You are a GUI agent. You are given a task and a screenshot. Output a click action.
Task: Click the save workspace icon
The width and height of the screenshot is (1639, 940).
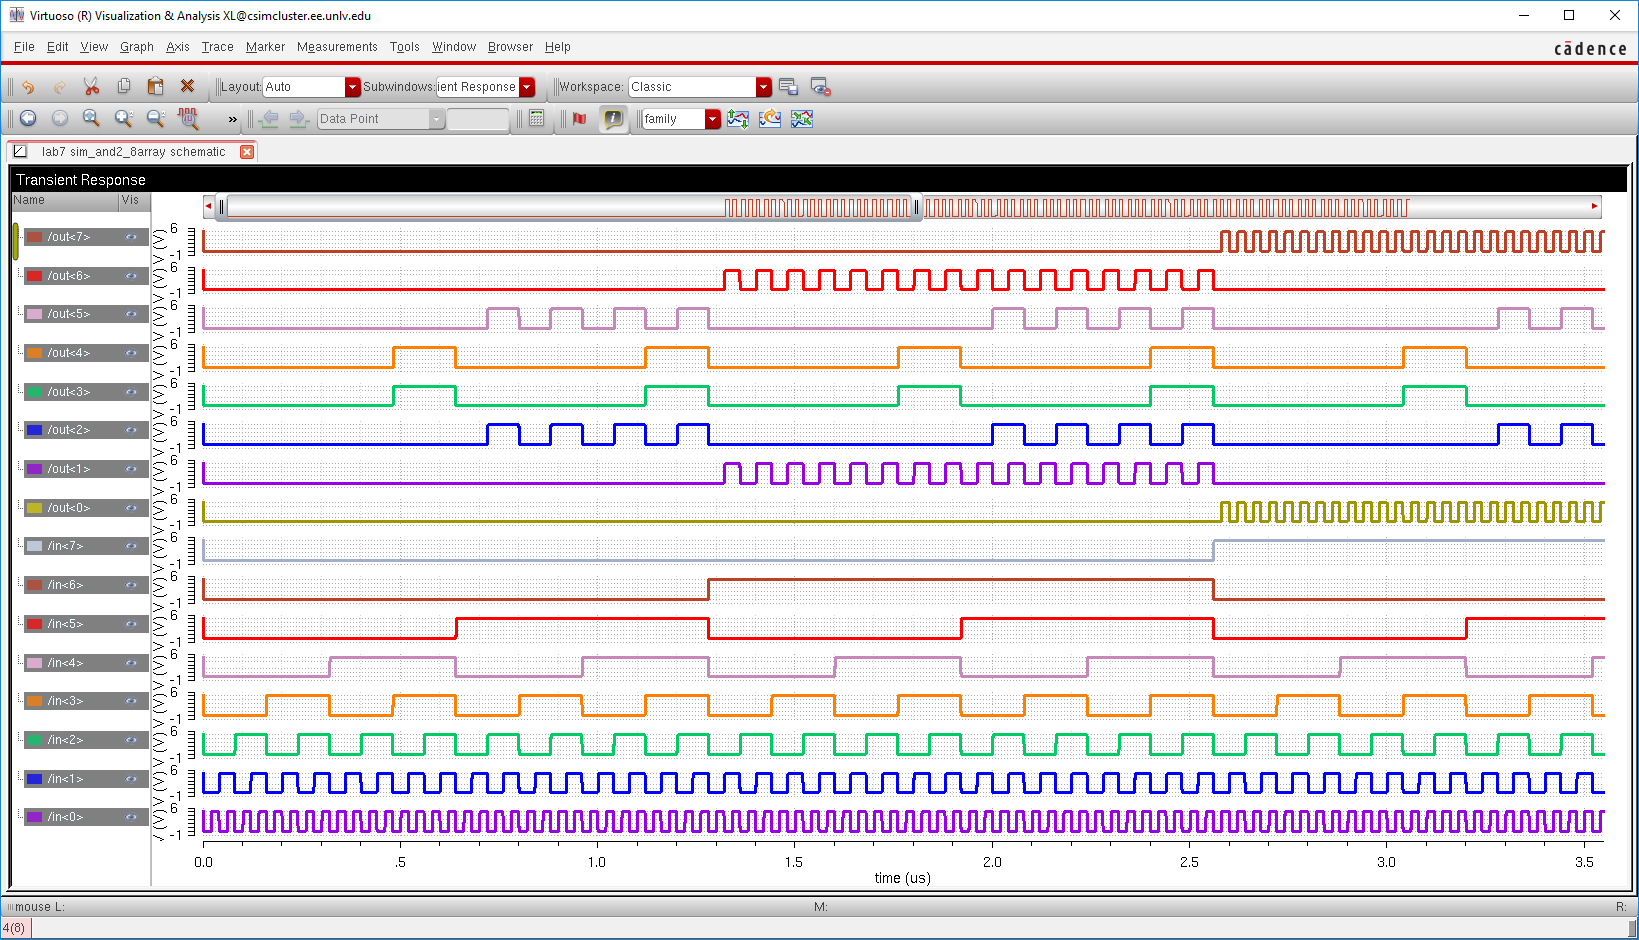pos(788,87)
